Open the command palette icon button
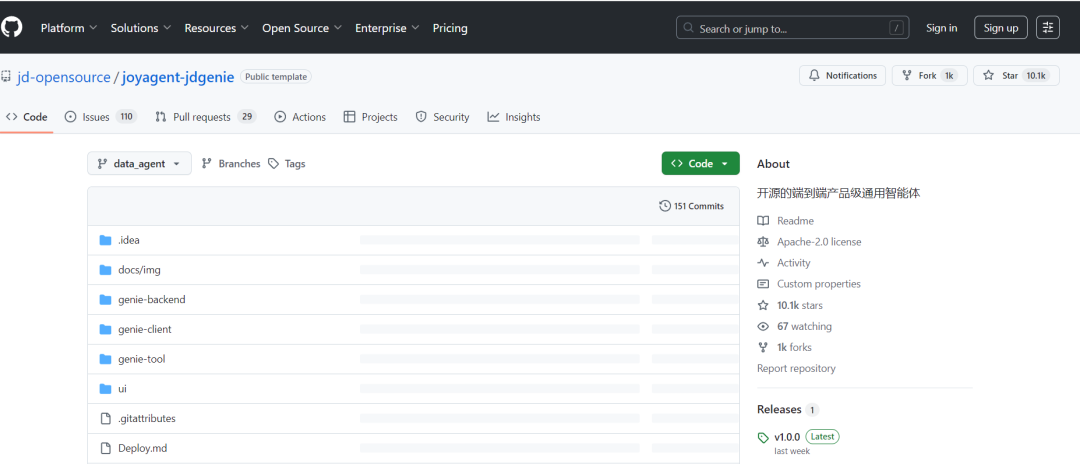The image size is (1080, 464). 1048,28
